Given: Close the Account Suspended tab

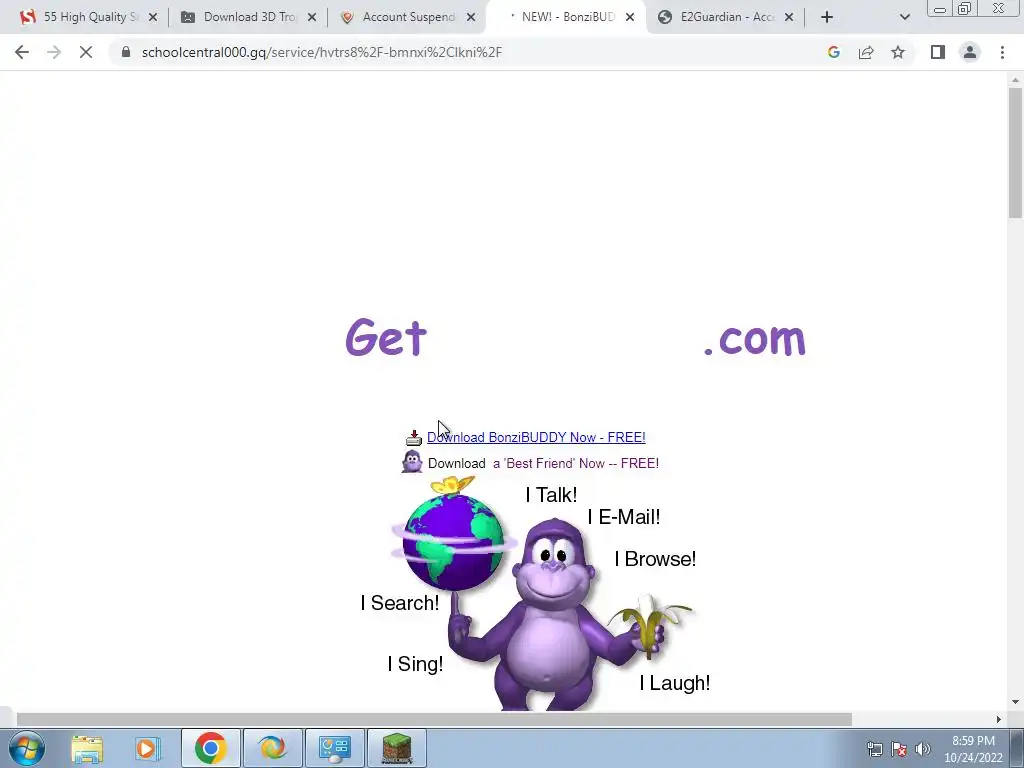Looking at the screenshot, I should coord(471,18).
